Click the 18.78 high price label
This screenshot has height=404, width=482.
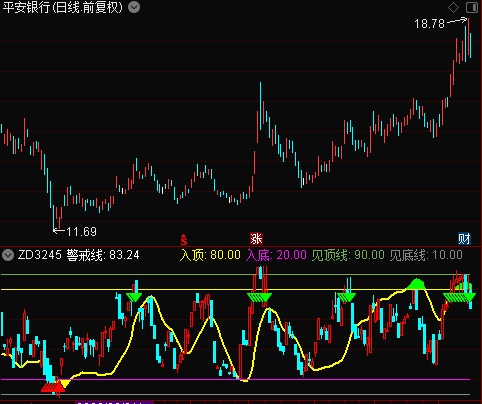pos(429,24)
